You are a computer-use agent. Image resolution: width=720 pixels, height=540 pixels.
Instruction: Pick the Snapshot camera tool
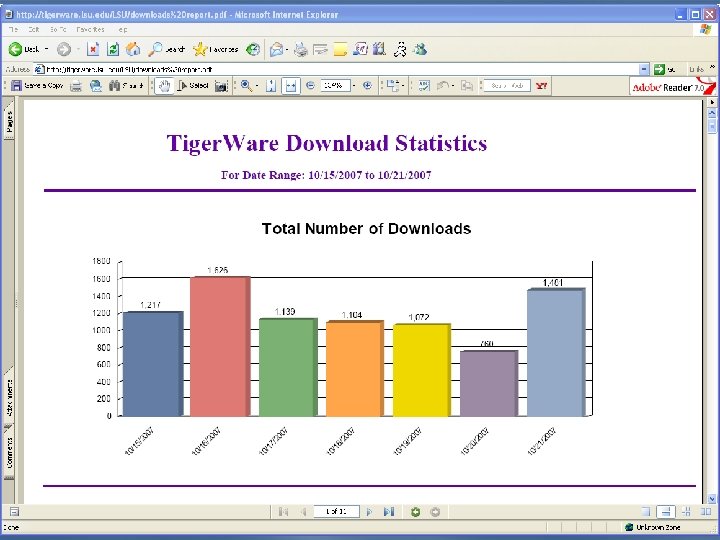coord(221,86)
